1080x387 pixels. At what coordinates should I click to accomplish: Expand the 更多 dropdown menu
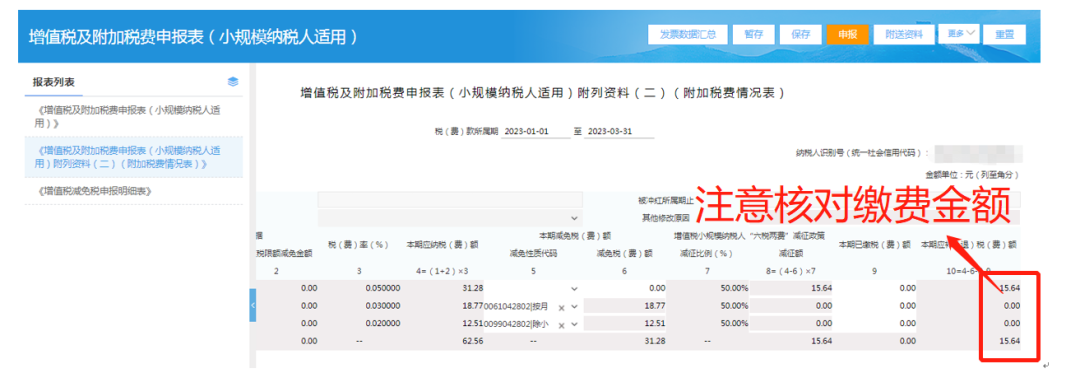coord(959,34)
